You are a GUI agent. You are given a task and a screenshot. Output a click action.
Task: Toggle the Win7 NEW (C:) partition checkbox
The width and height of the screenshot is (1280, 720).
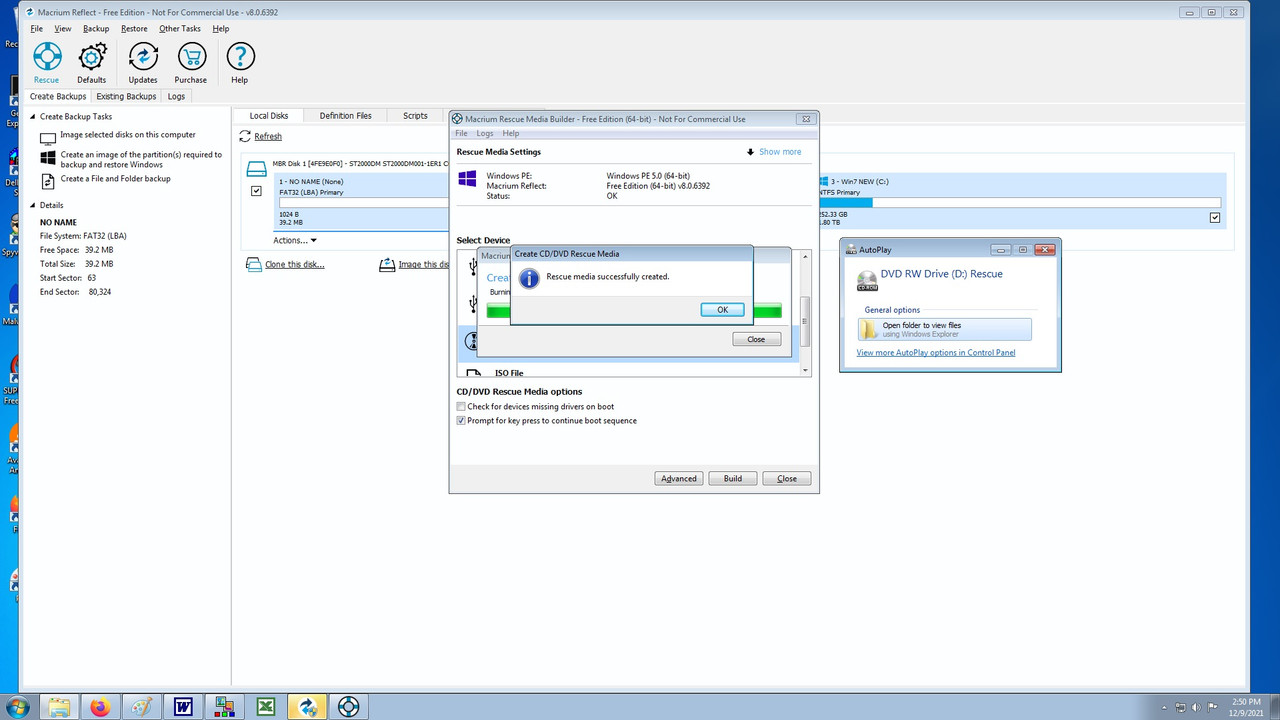point(1215,217)
